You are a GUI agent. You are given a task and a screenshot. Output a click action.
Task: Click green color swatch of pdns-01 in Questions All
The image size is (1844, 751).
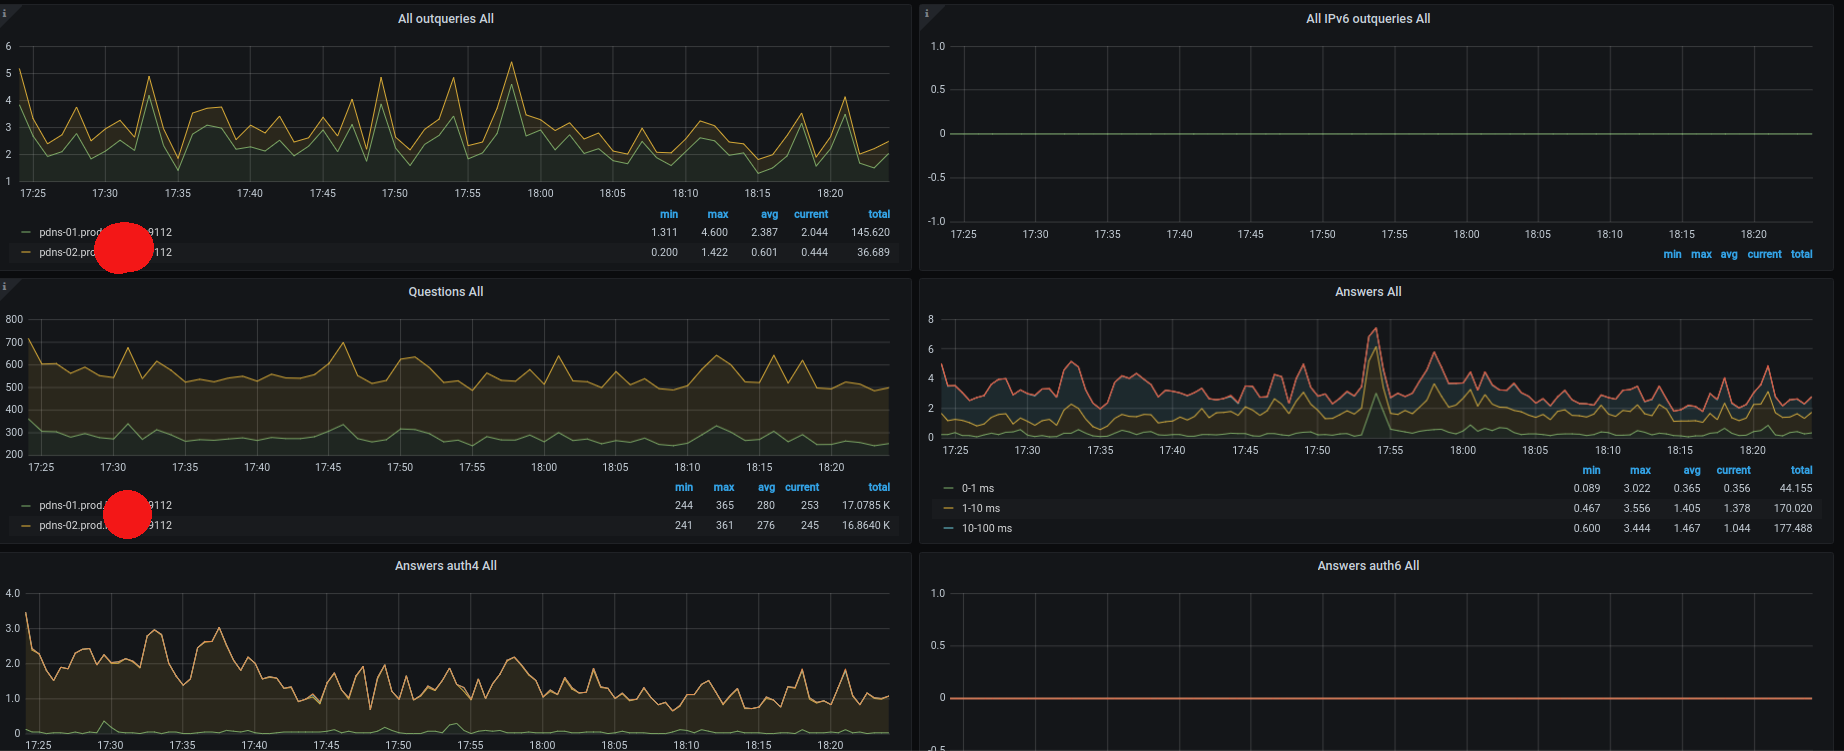pyautogui.click(x=26, y=505)
